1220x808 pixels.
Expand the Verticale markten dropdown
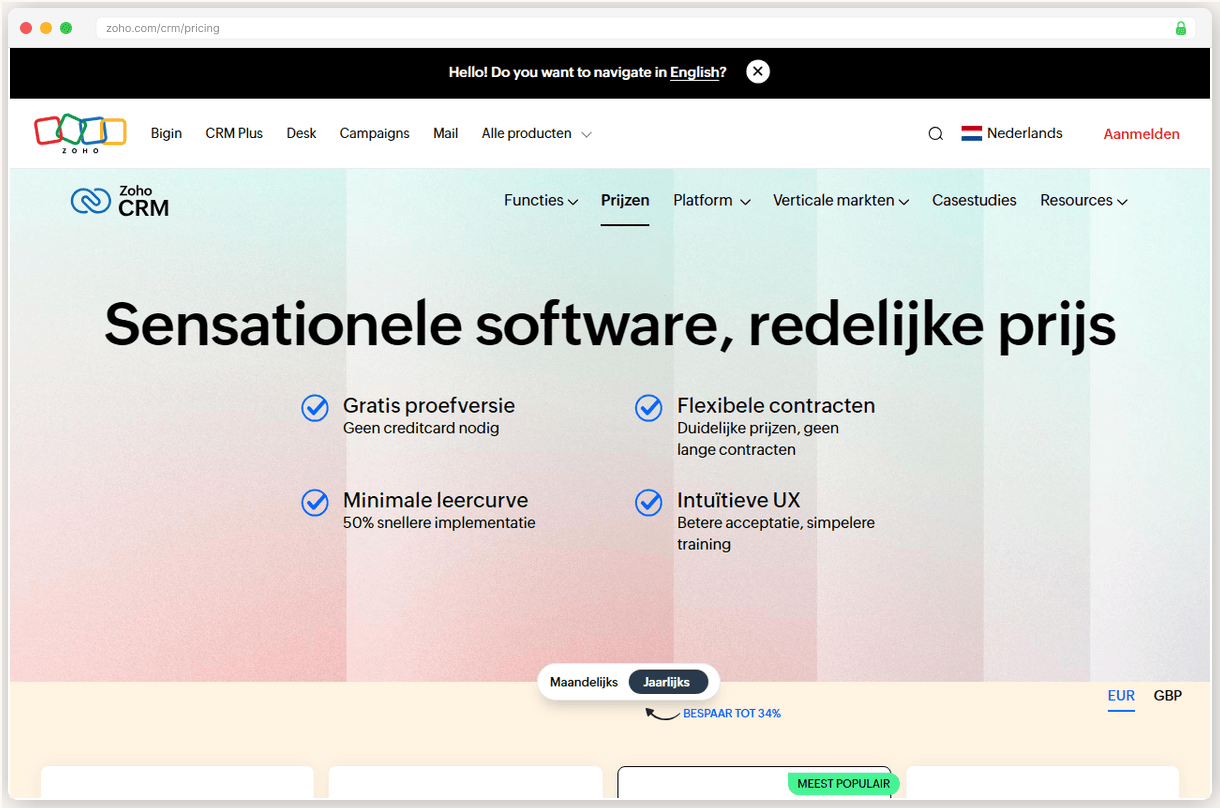click(x=840, y=200)
